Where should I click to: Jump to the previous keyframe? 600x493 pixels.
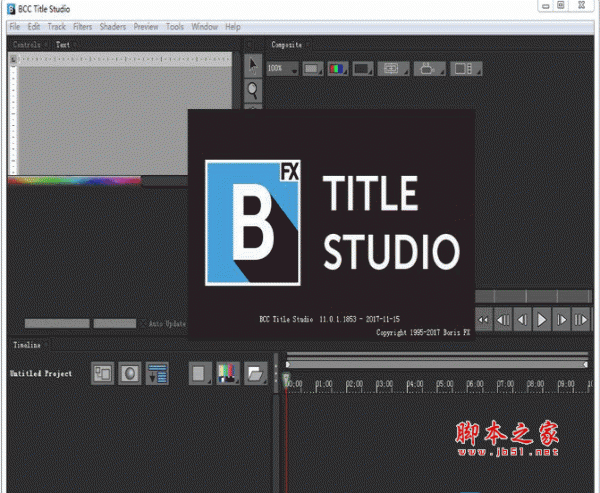tap(503, 320)
